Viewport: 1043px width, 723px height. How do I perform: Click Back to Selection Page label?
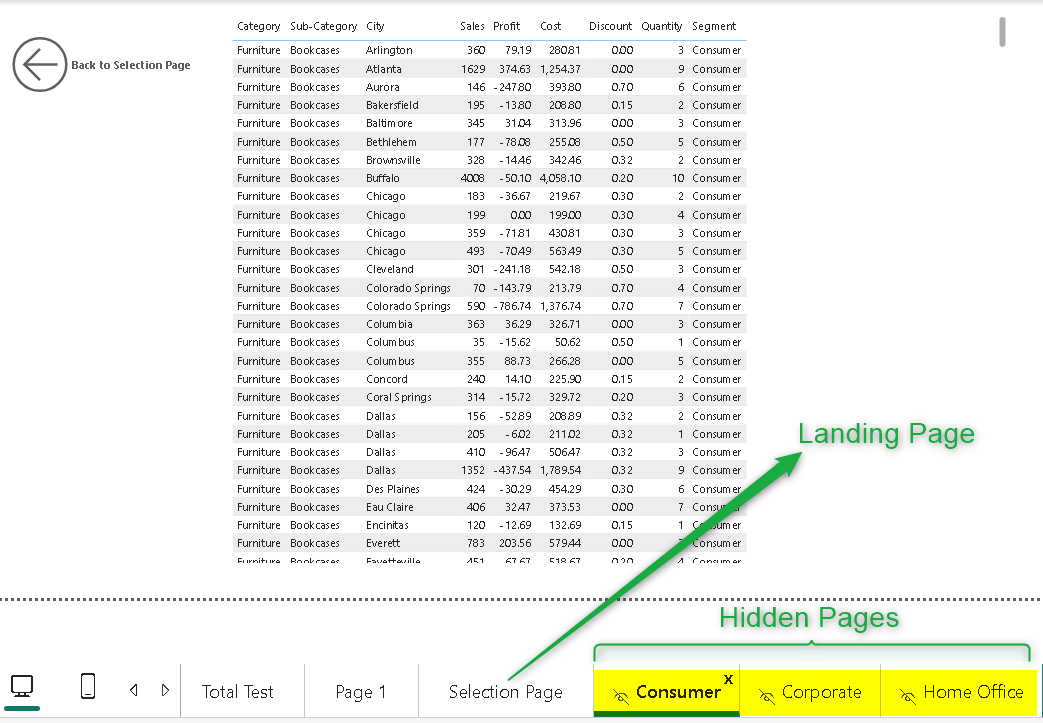coord(131,66)
